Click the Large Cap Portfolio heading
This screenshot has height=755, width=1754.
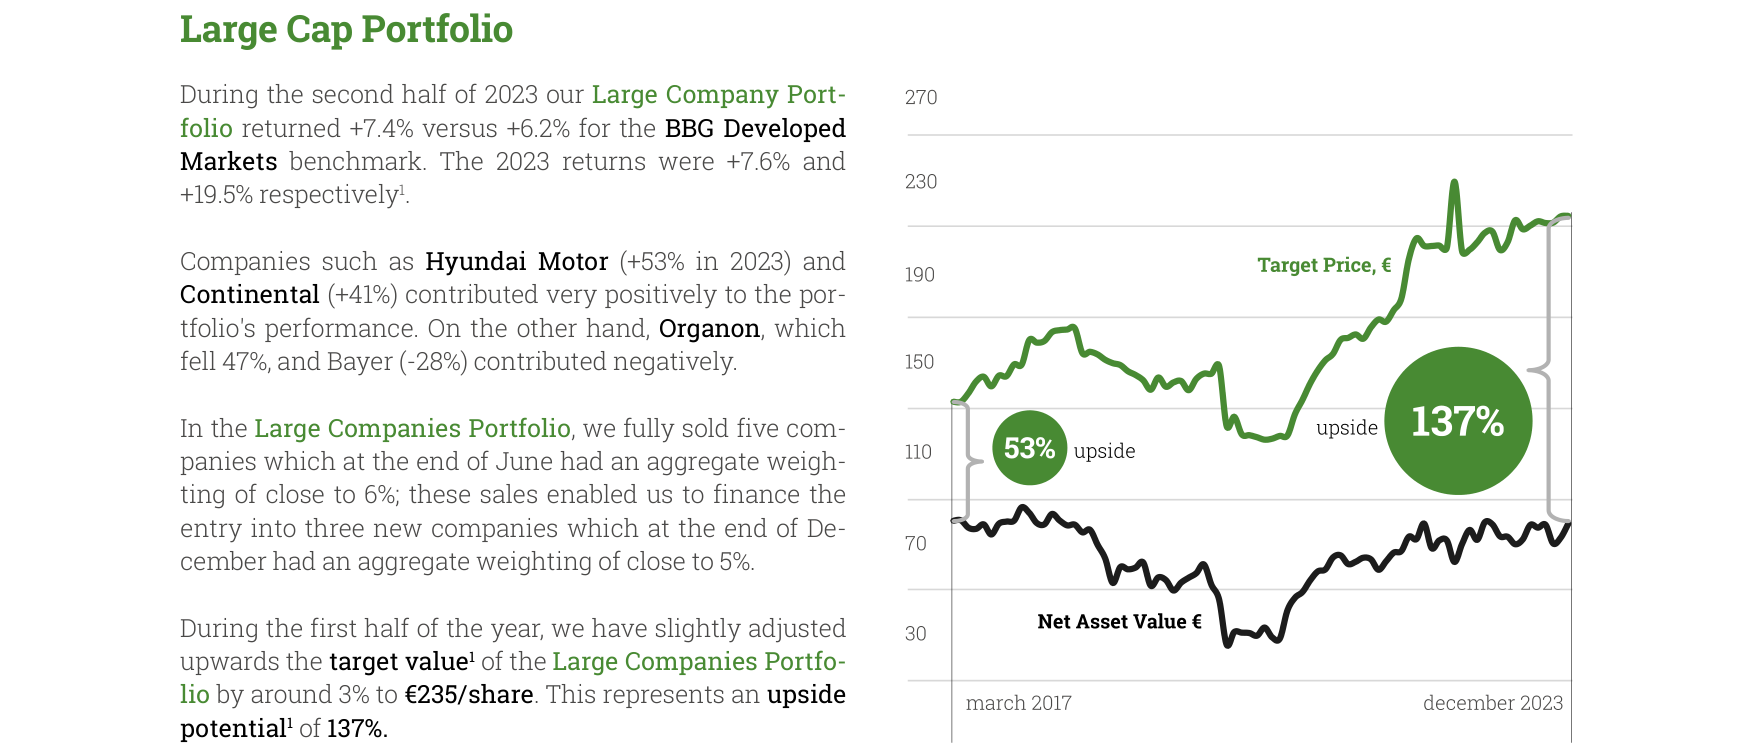click(x=346, y=30)
